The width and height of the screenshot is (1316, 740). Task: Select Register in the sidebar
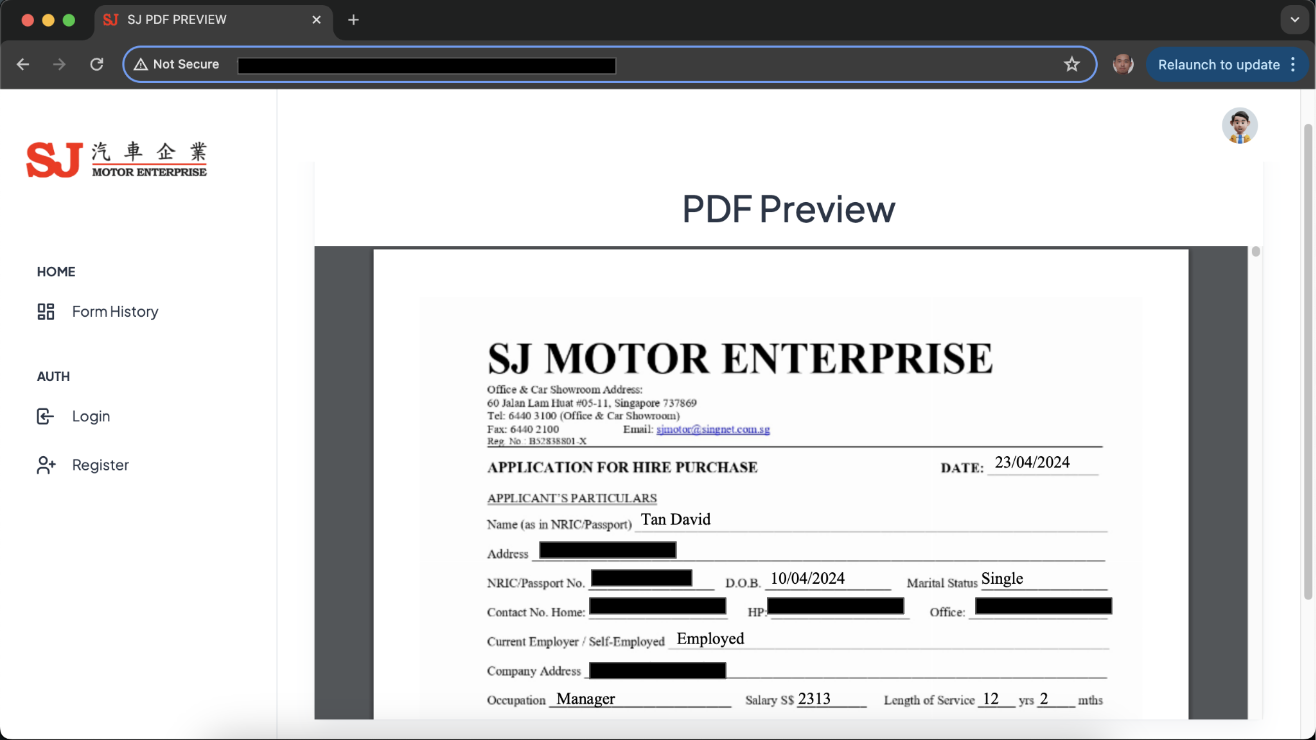[x=100, y=465]
